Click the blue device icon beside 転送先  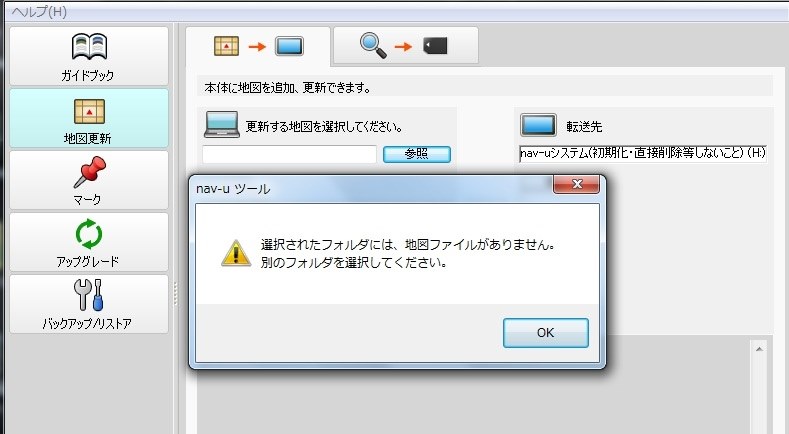tap(538, 125)
